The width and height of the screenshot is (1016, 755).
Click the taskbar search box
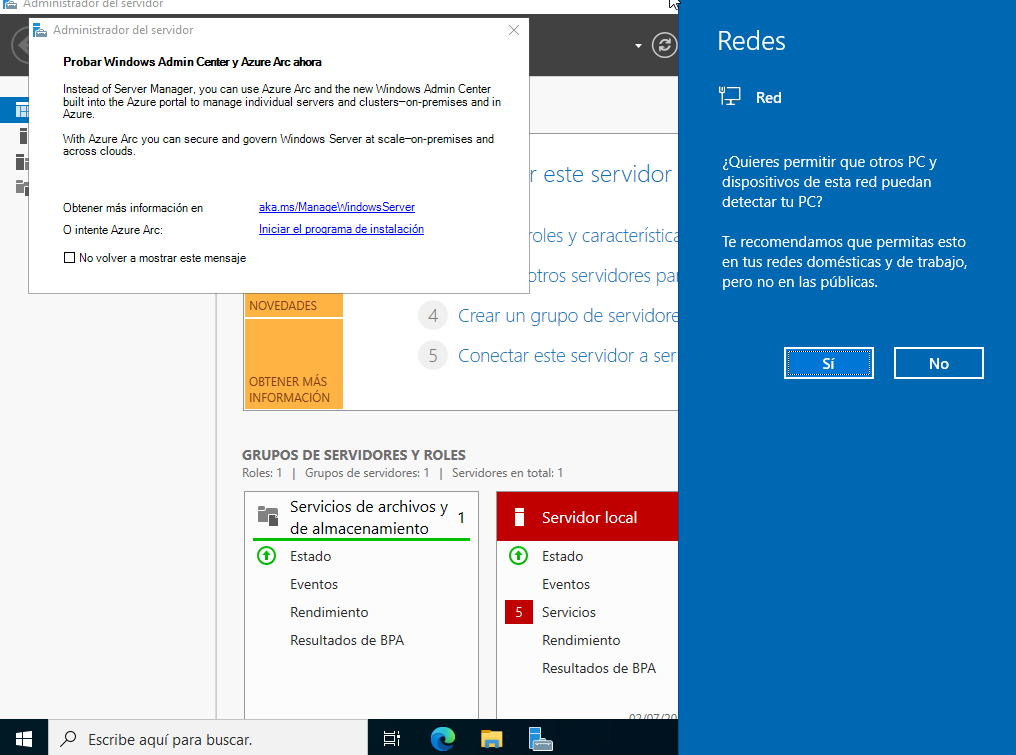[x=208, y=738]
